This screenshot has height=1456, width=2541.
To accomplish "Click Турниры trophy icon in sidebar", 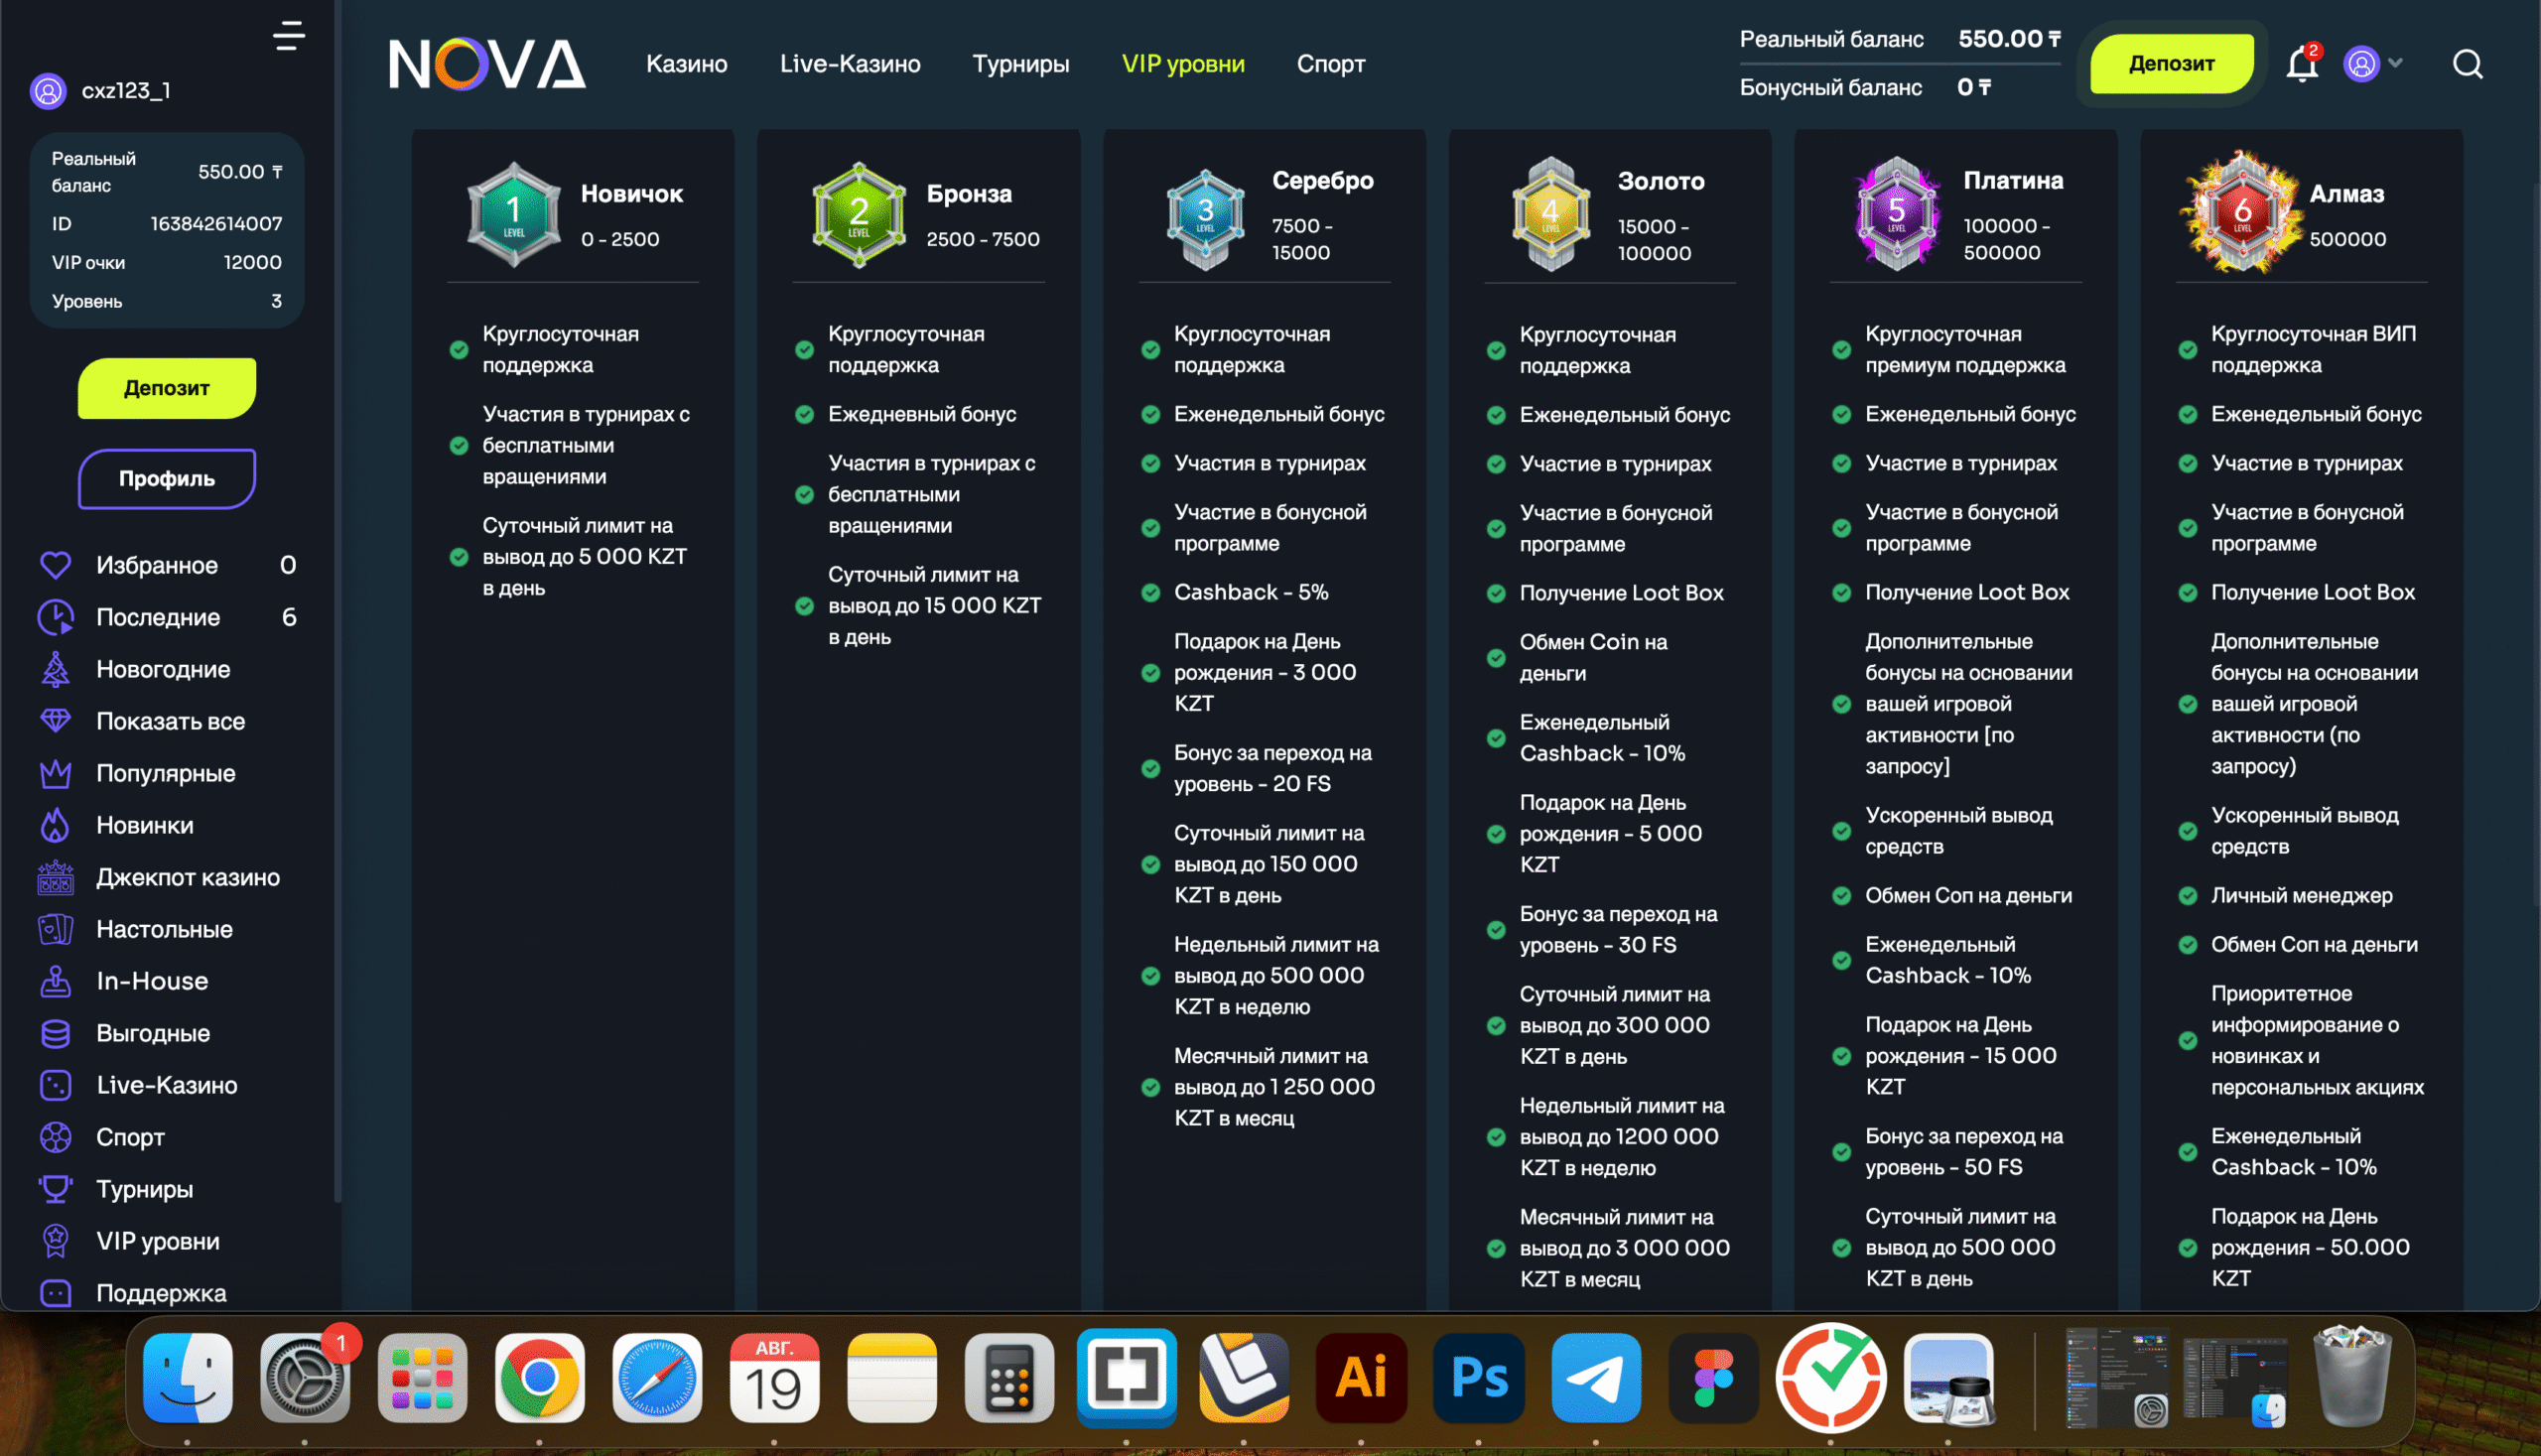I will [55, 1189].
